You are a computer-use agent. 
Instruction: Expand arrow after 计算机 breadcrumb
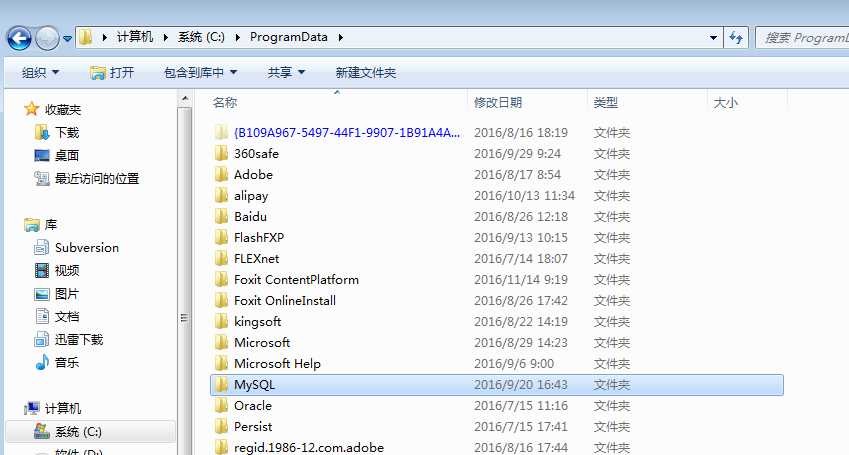click(x=166, y=37)
